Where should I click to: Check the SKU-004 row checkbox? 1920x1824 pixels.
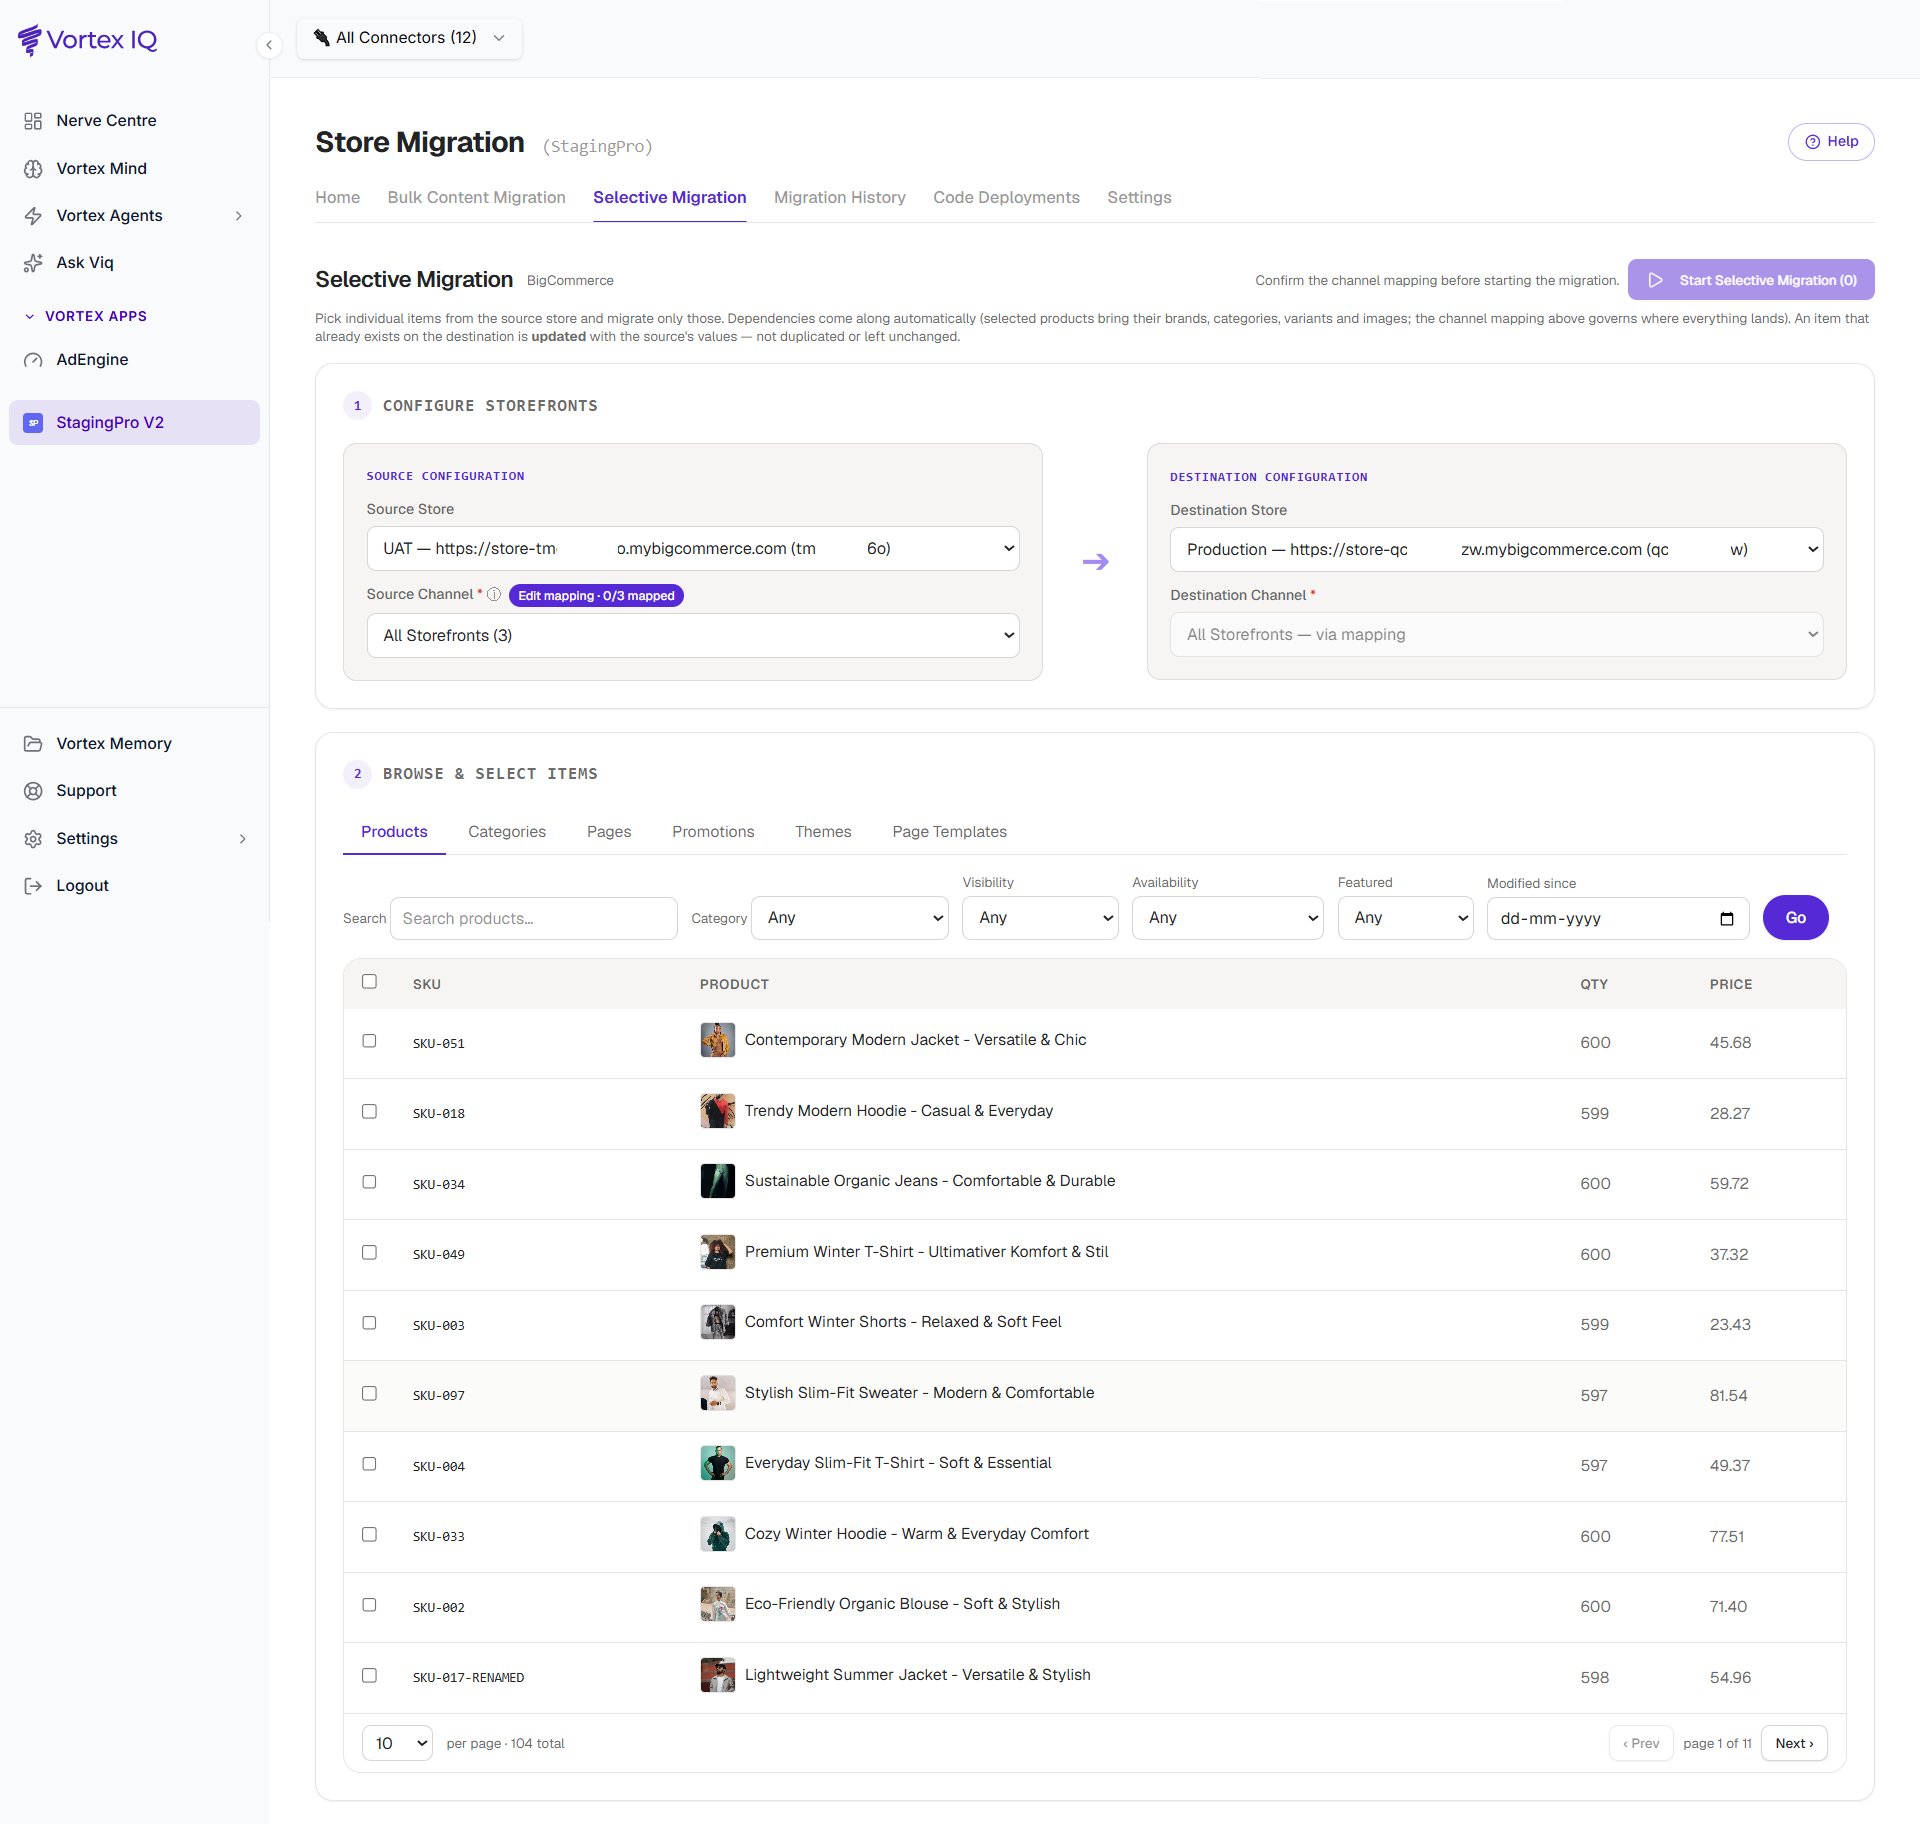pos(369,1464)
